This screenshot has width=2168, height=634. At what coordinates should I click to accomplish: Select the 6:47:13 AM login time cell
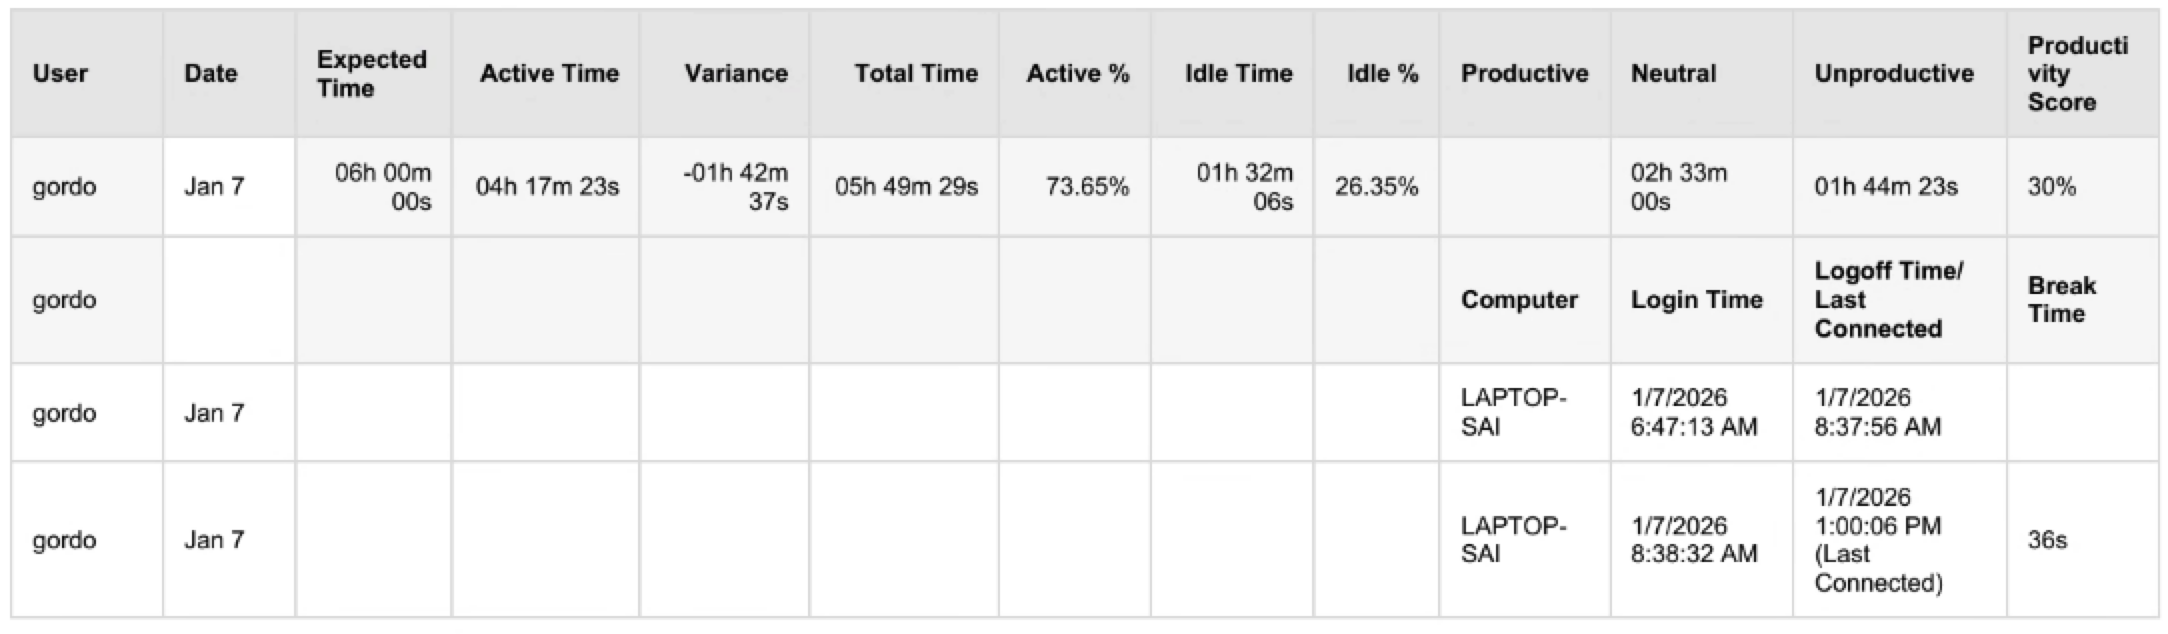pos(1693,413)
